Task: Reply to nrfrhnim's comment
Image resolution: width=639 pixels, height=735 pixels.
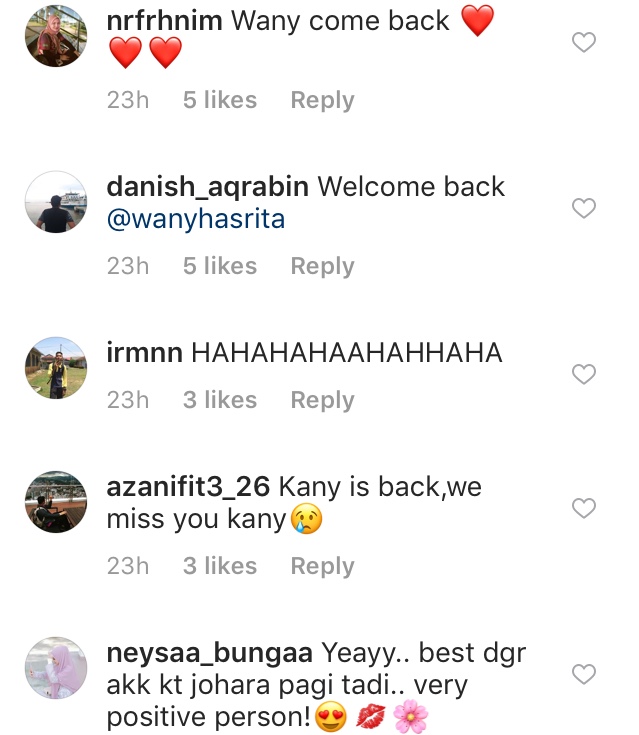Action: coord(323,100)
